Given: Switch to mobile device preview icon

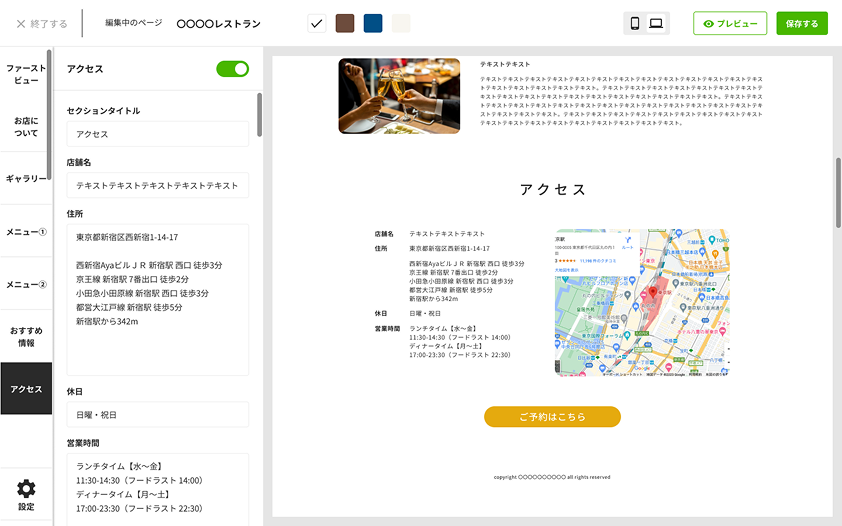Looking at the screenshot, I should coord(634,24).
